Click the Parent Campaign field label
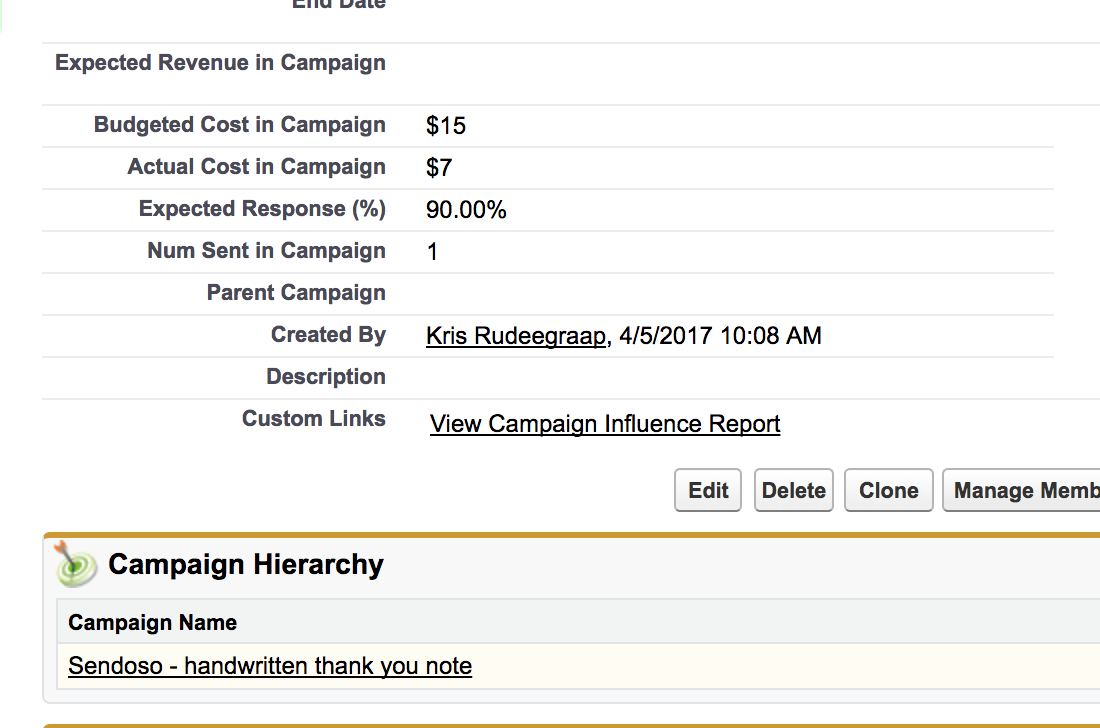The image size is (1100, 728). click(x=296, y=293)
